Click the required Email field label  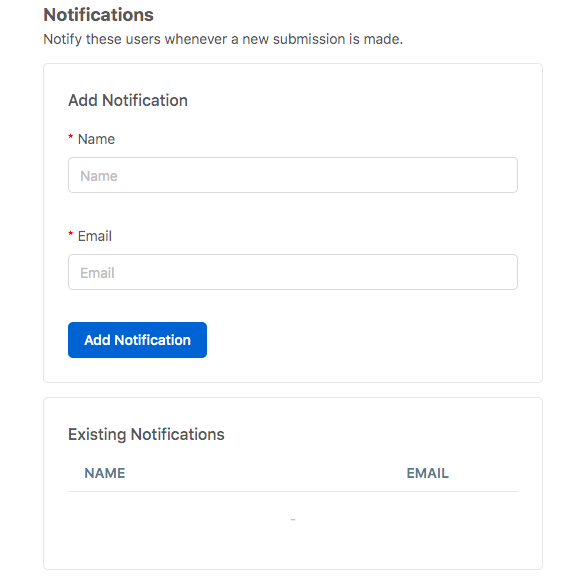(95, 236)
